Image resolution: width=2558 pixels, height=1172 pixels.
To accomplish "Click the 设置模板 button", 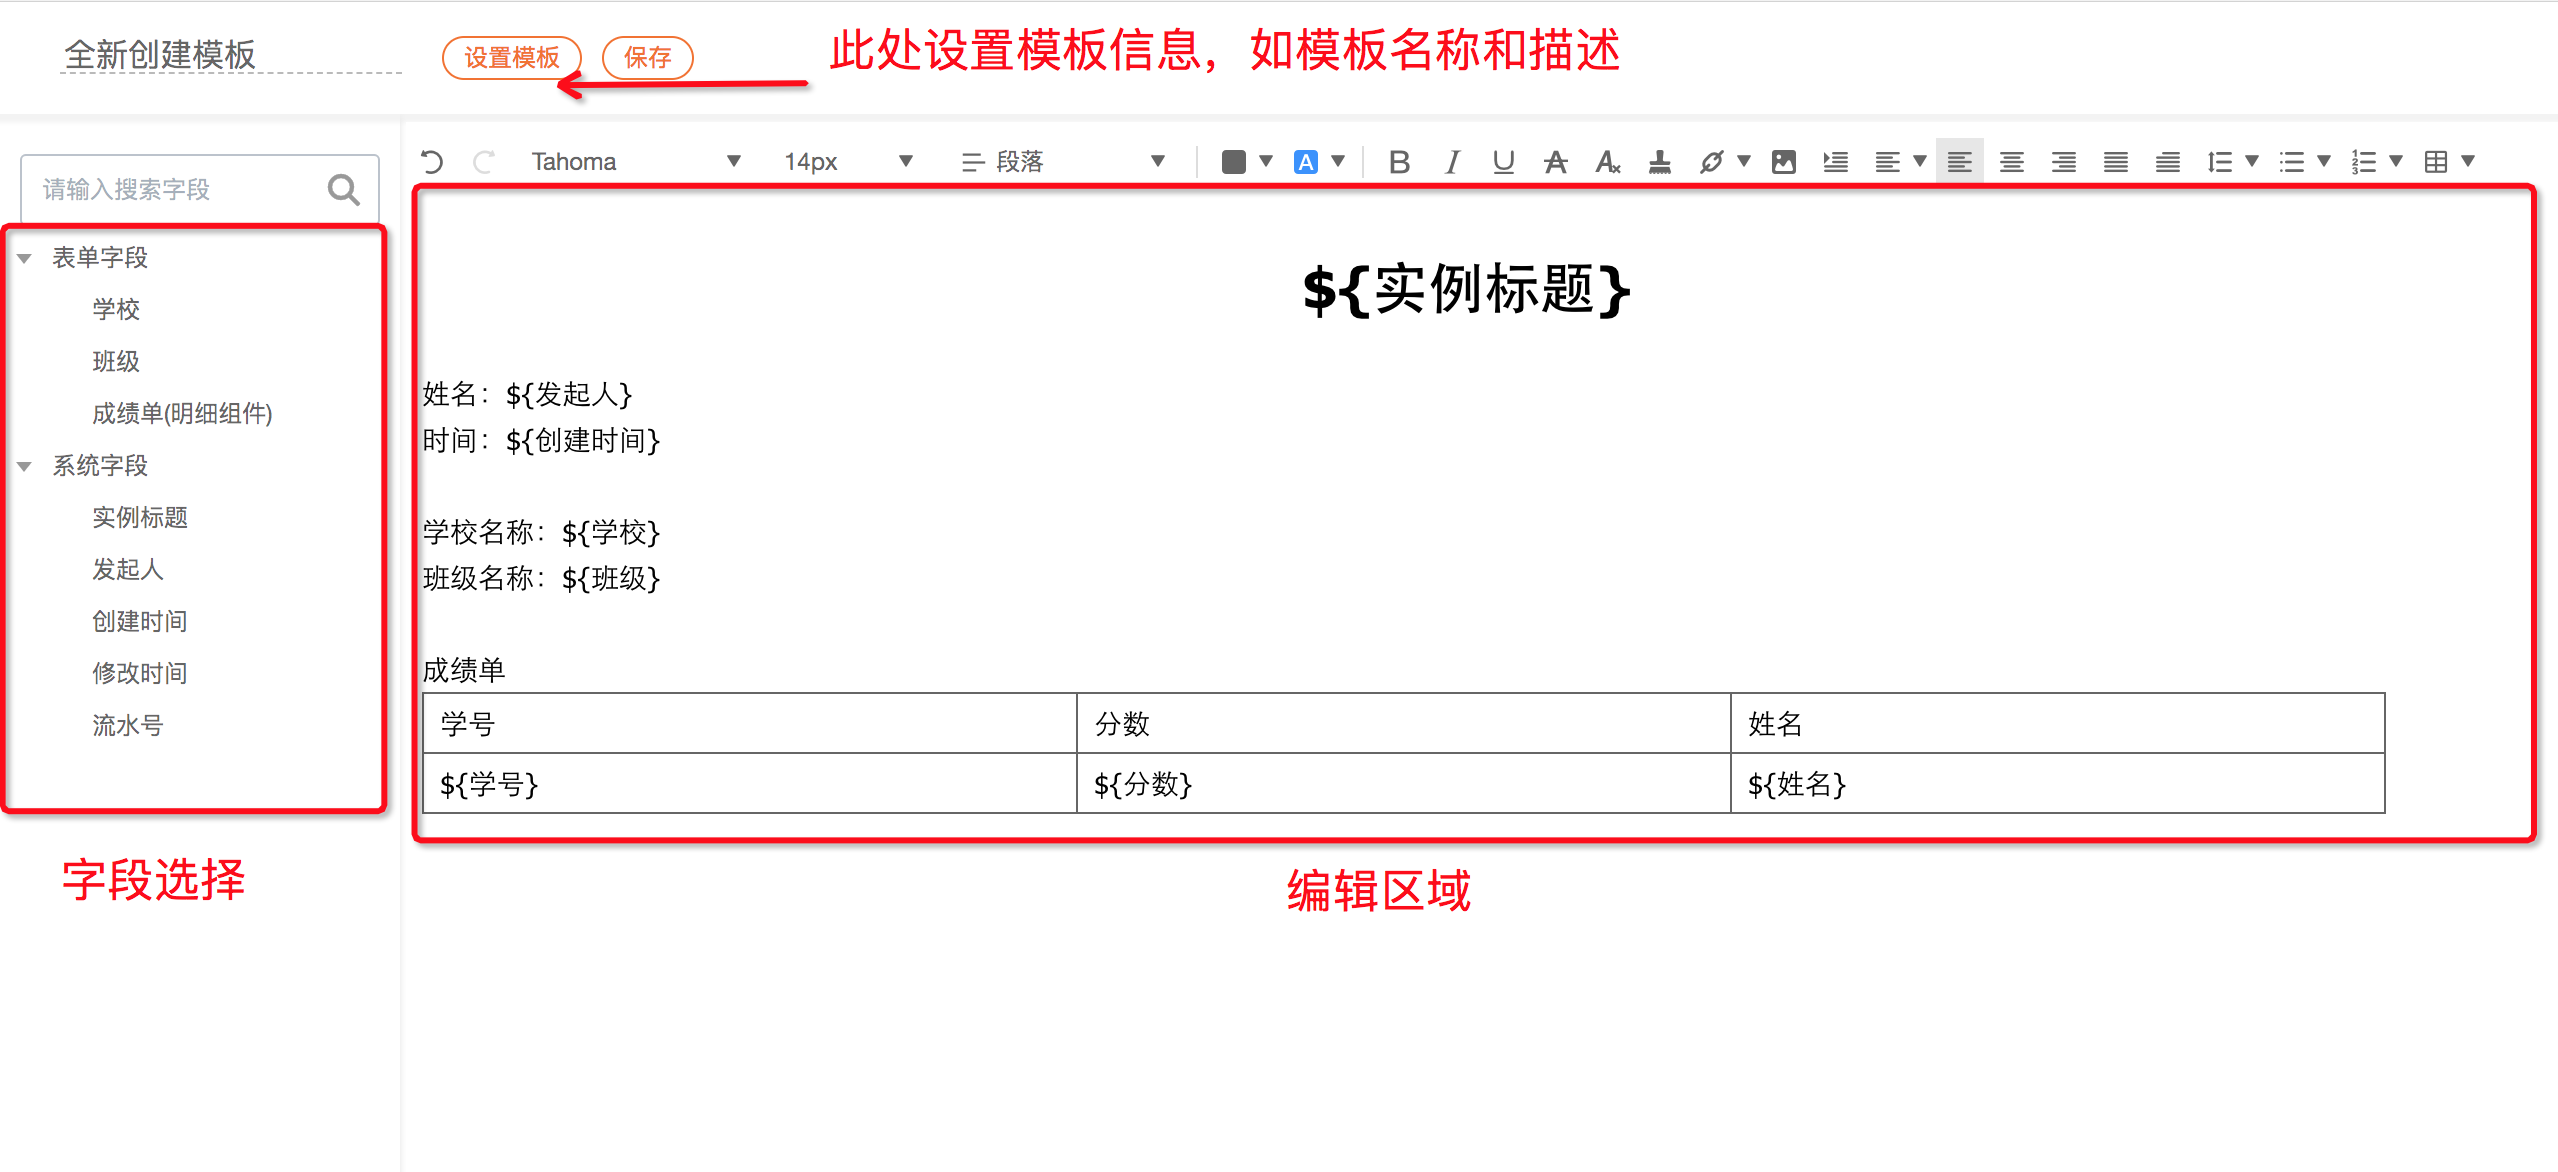I will click(511, 58).
